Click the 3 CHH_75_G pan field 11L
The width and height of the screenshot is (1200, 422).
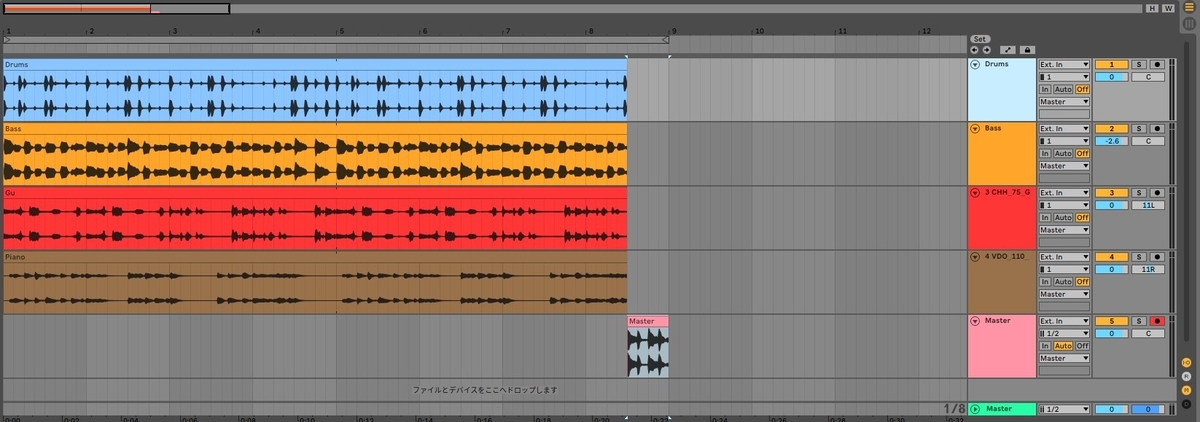click(1148, 205)
